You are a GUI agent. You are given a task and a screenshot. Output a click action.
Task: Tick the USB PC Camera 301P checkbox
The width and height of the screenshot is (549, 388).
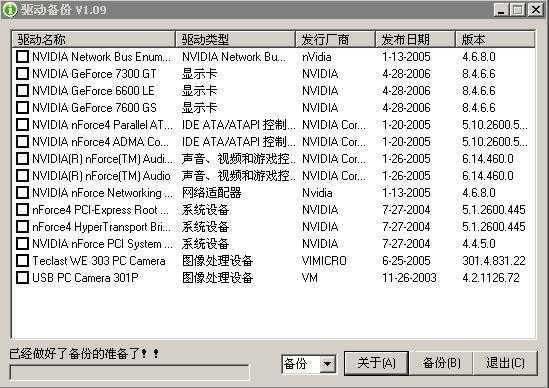pos(22,277)
